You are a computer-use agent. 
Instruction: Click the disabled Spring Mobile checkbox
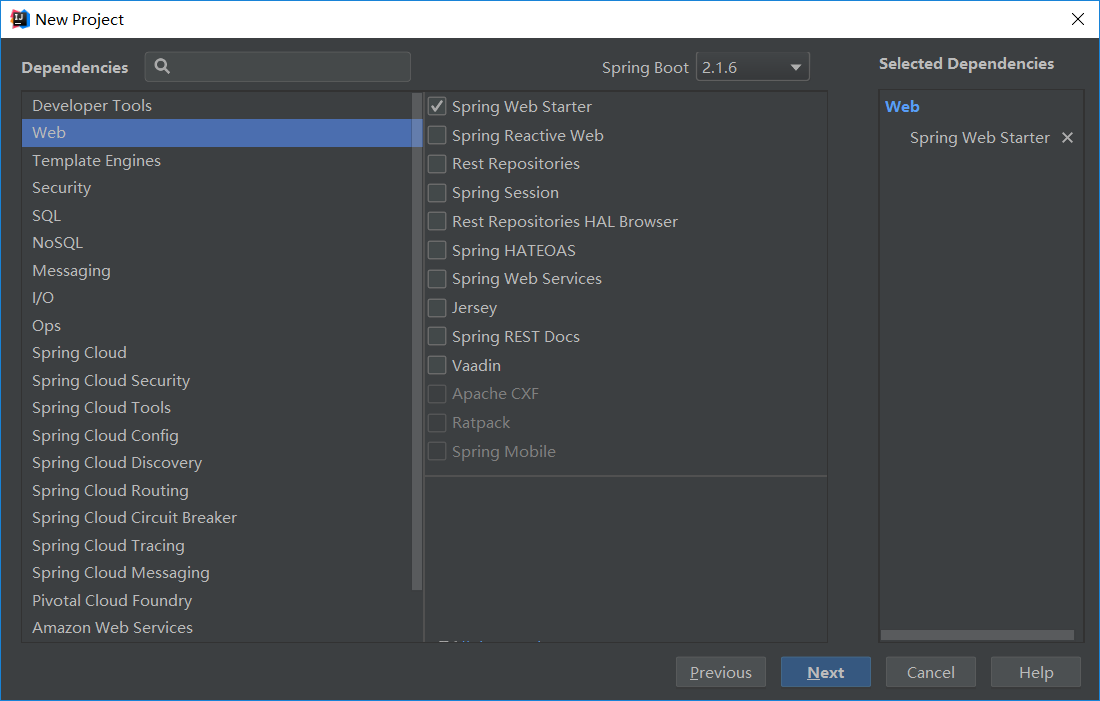point(437,451)
